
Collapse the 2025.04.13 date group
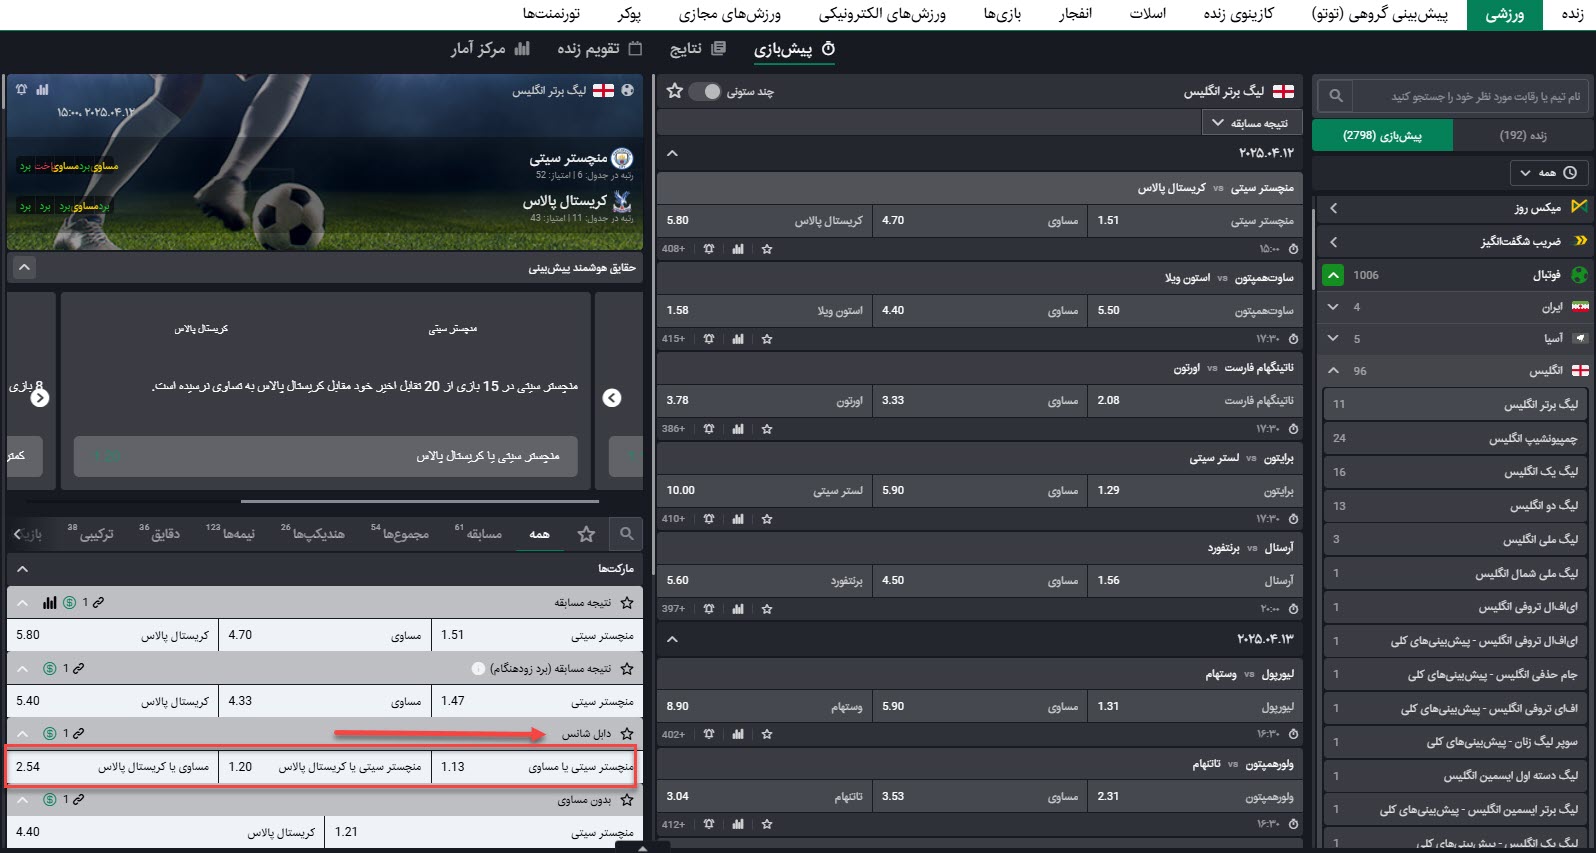tap(672, 639)
